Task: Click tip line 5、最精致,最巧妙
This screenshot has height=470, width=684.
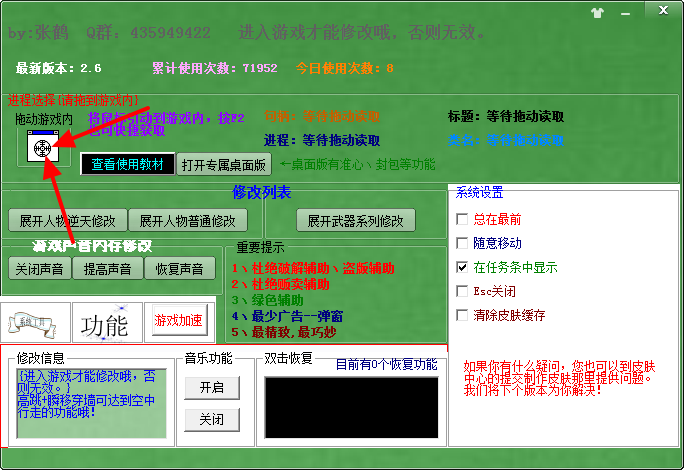Action: (284, 332)
